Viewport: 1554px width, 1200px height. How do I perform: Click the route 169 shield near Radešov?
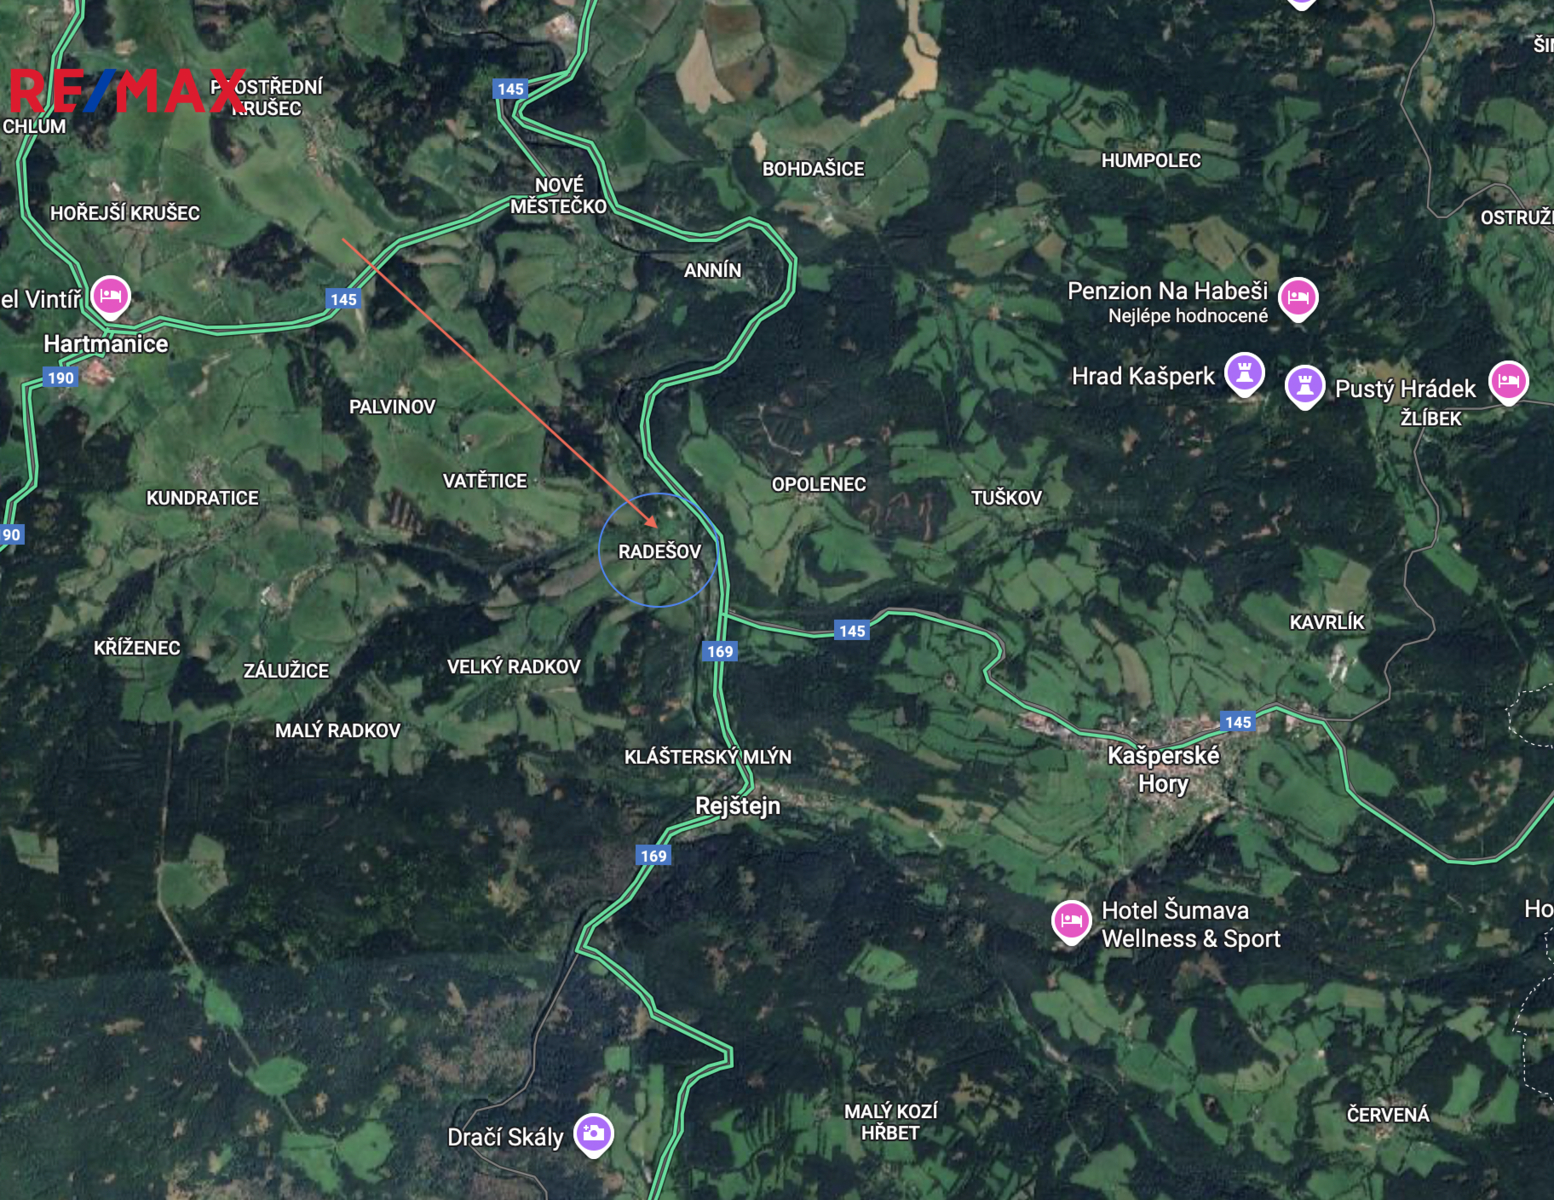[720, 651]
